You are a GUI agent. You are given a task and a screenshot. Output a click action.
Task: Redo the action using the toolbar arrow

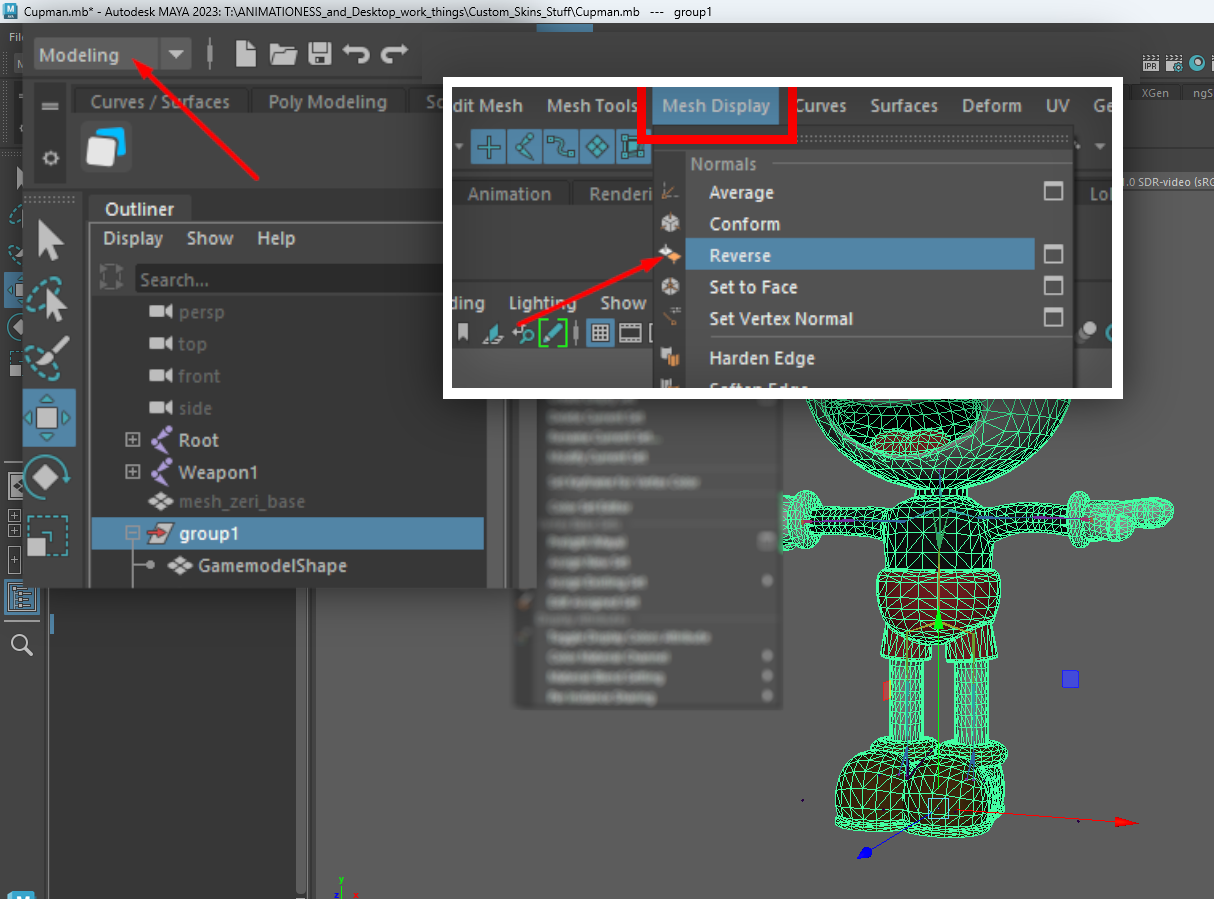pos(395,54)
